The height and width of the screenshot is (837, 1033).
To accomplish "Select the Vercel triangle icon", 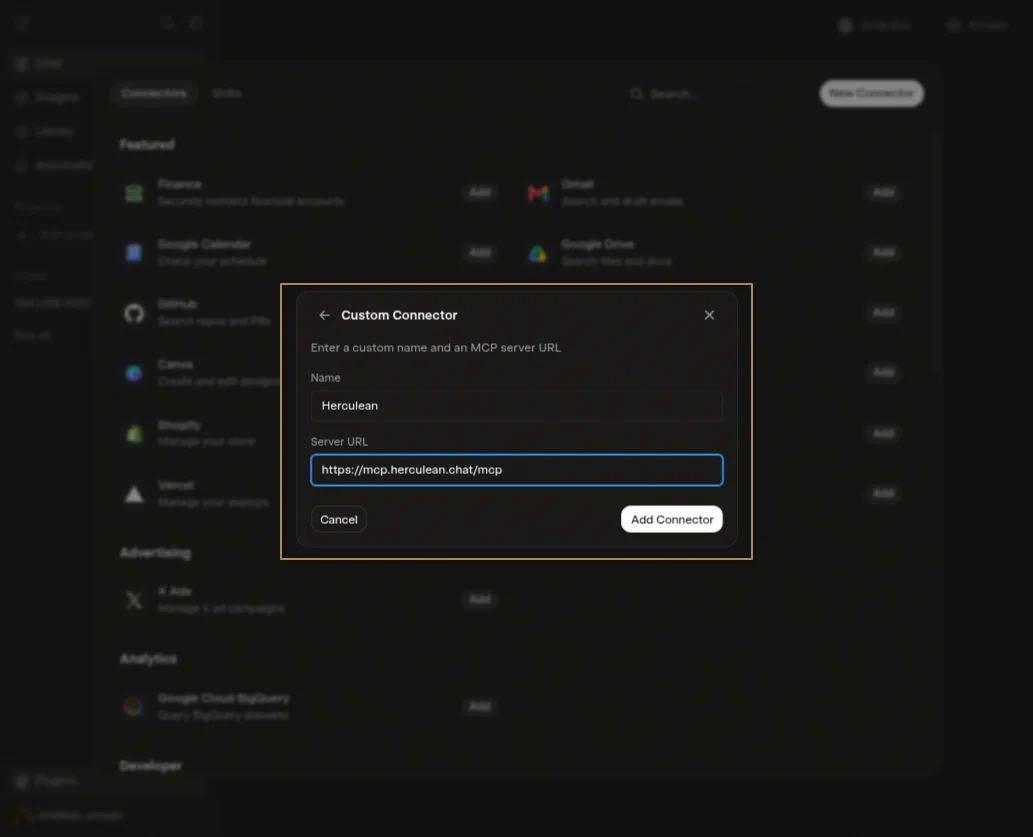I will click(x=134, y=494).
